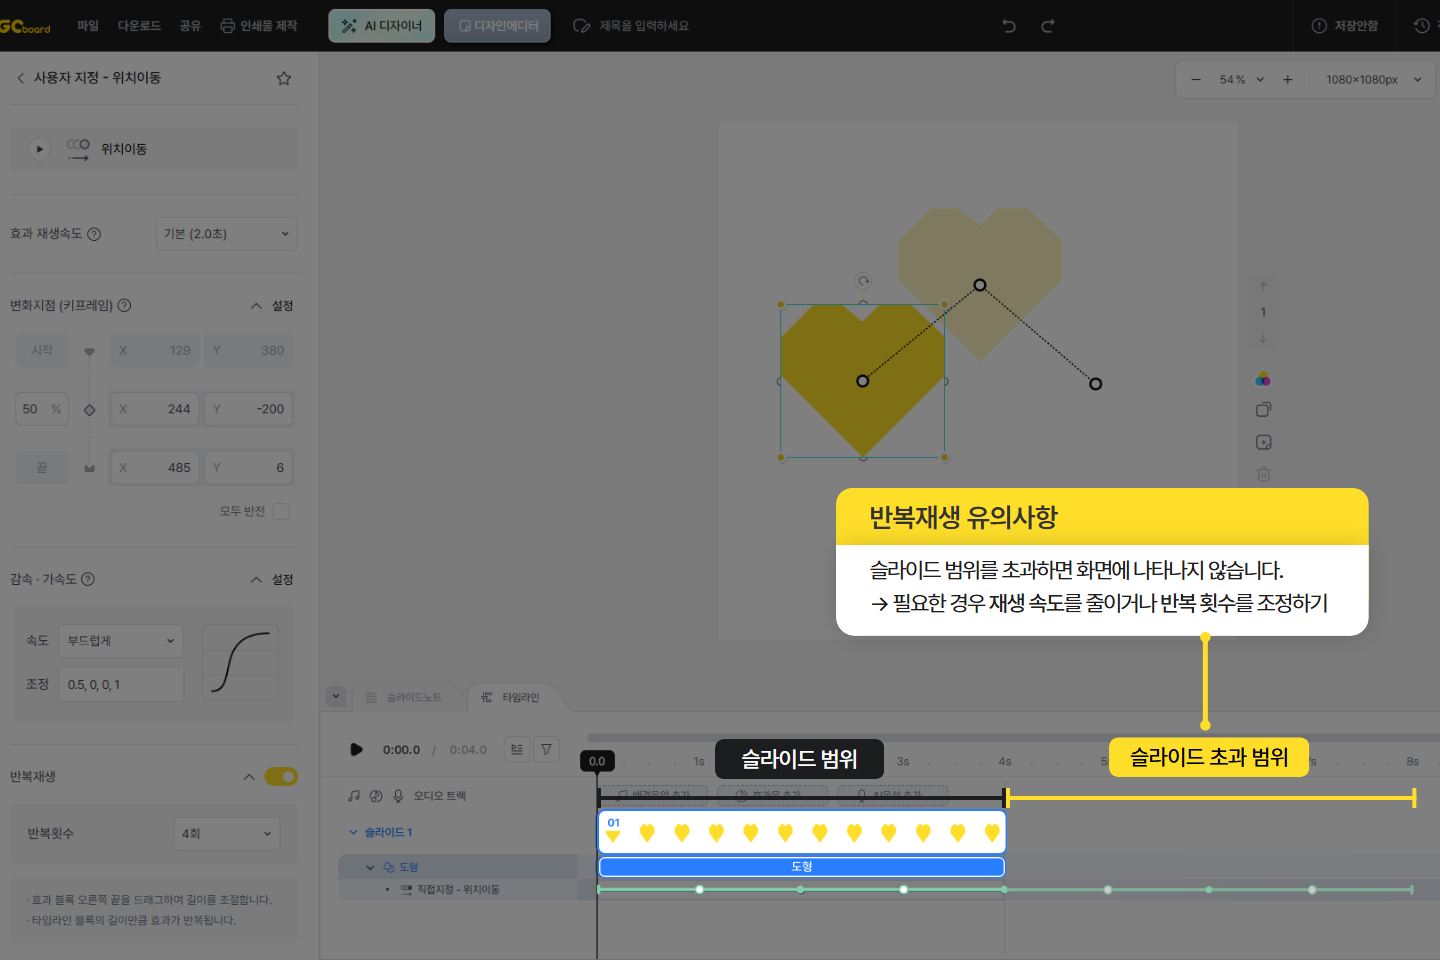Open the 파일 menu

(88, 26)
